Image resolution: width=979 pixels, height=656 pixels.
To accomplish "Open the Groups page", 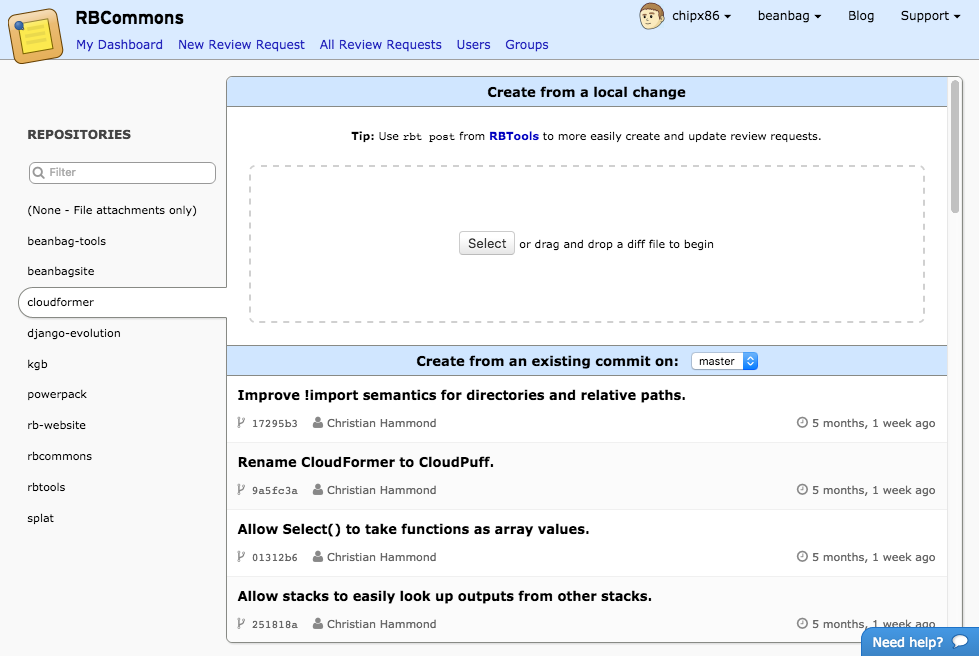I will 527,45.
